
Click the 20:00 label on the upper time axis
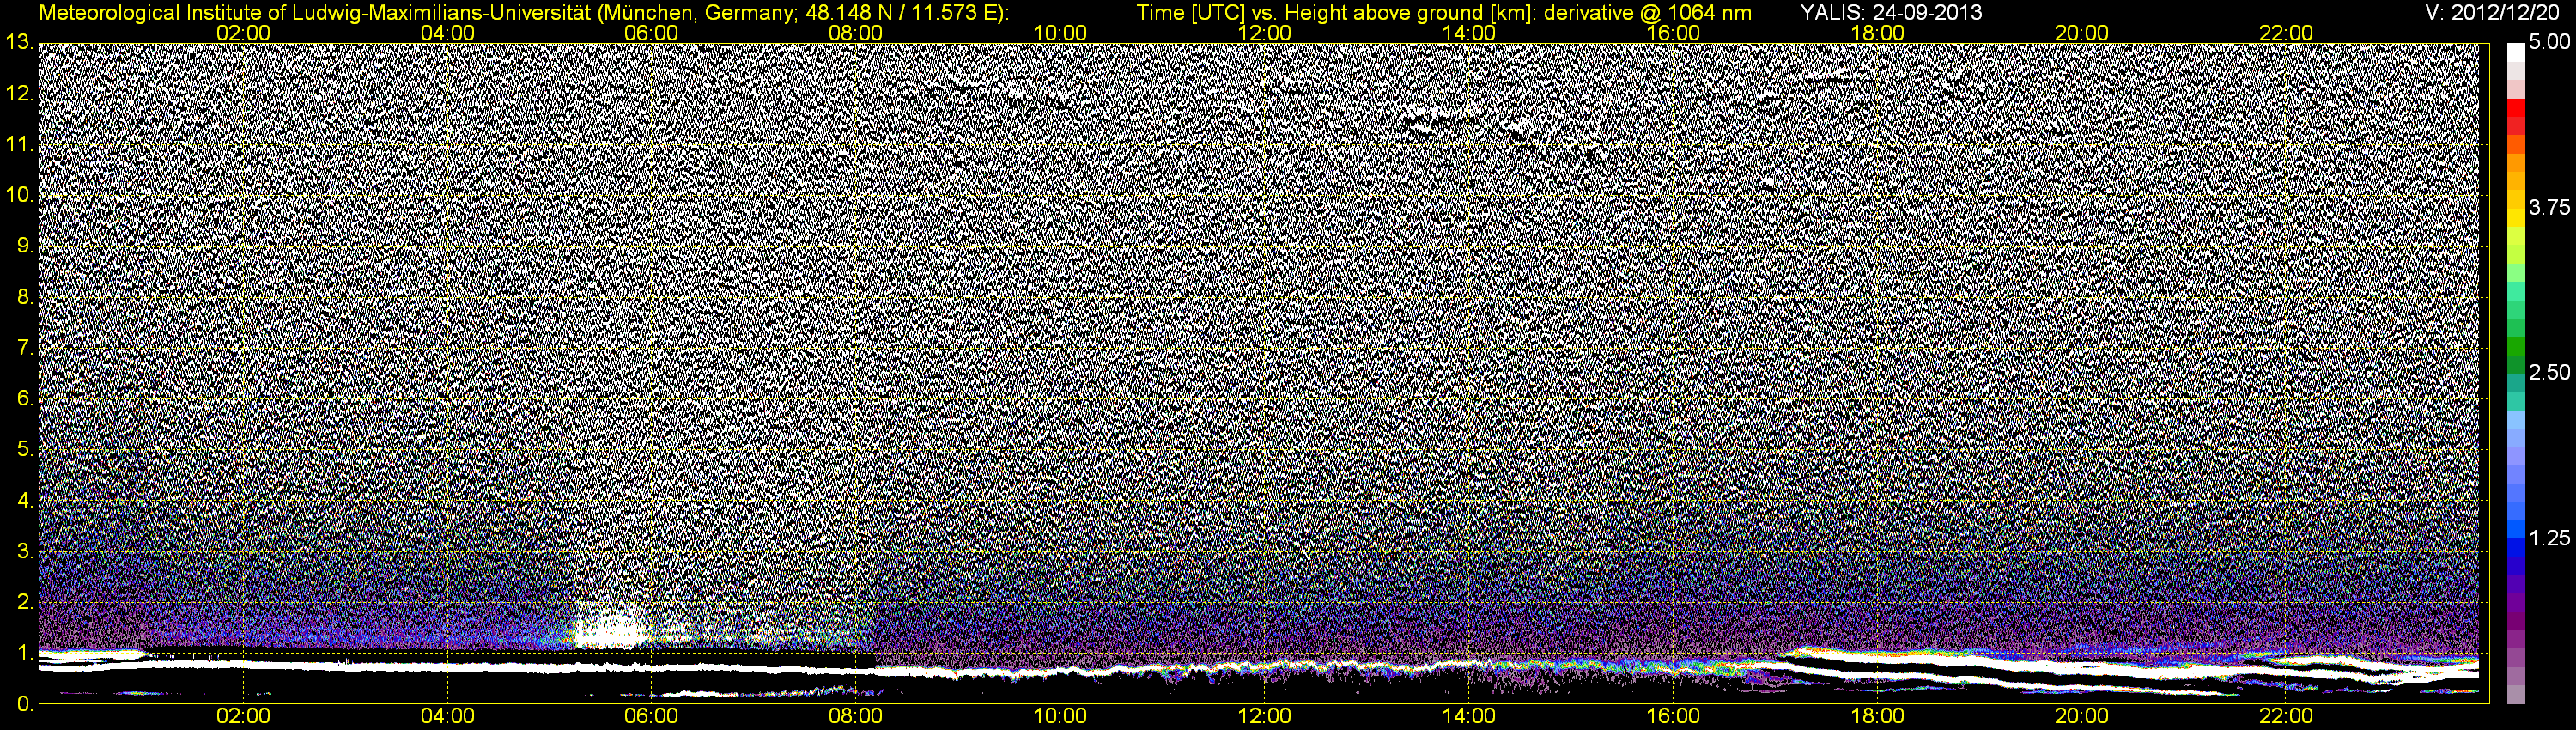tap(2082, 33)
